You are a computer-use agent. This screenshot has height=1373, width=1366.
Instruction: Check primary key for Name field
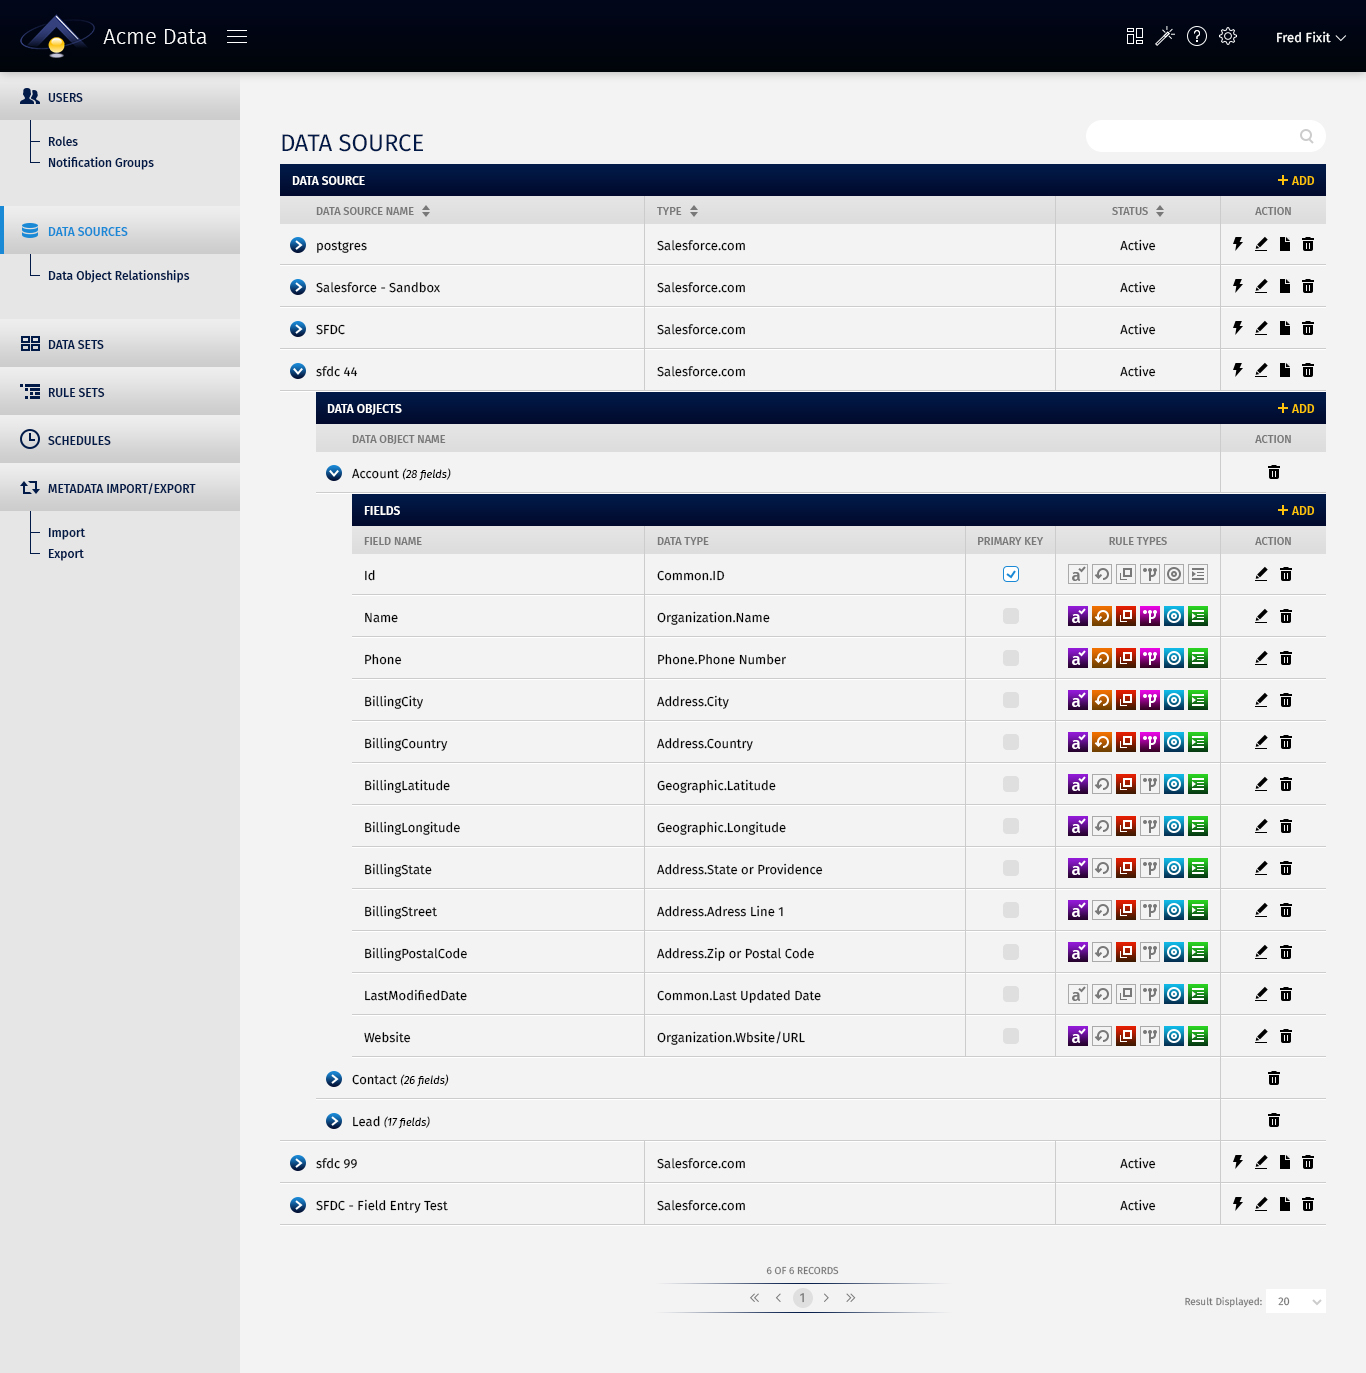(x=1011, y=616)
